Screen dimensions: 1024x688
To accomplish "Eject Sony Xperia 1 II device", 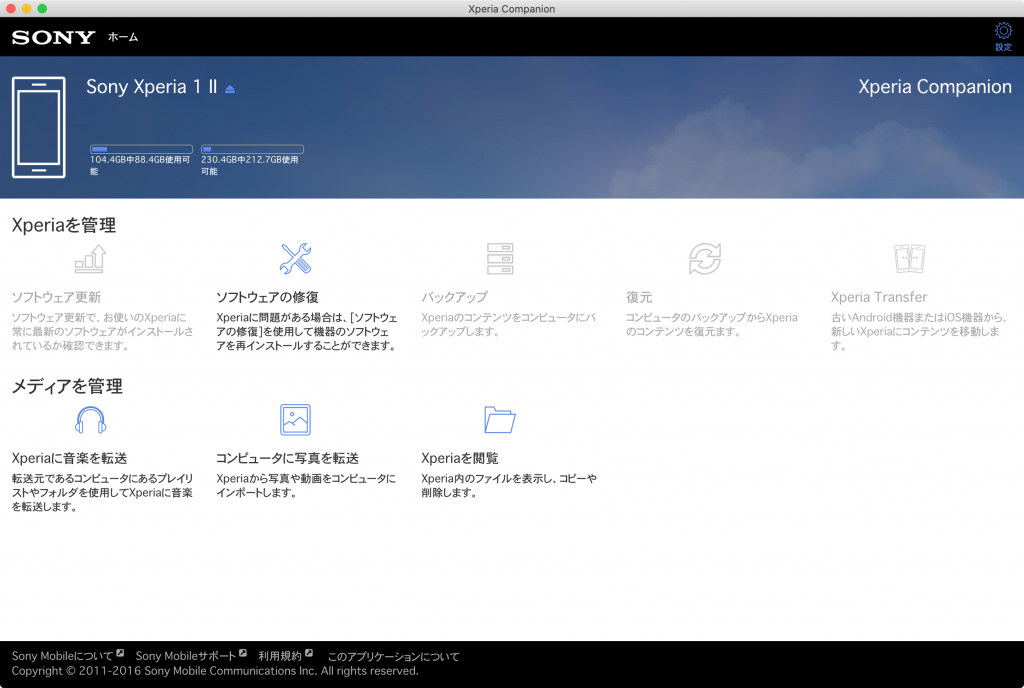I will pos(230,89).
